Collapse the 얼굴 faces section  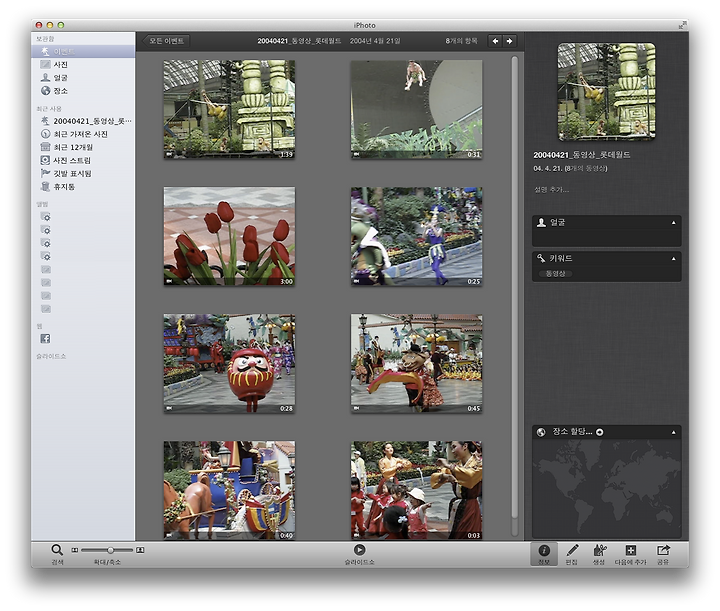coord(674,223)
